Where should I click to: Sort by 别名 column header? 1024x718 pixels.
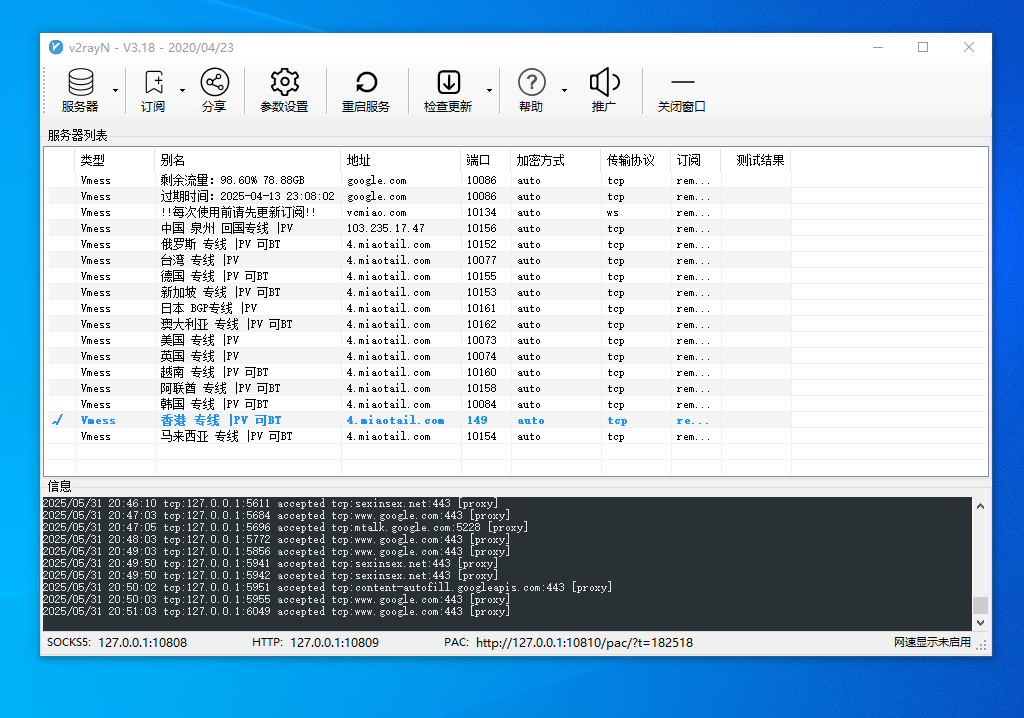coord(248,160)
